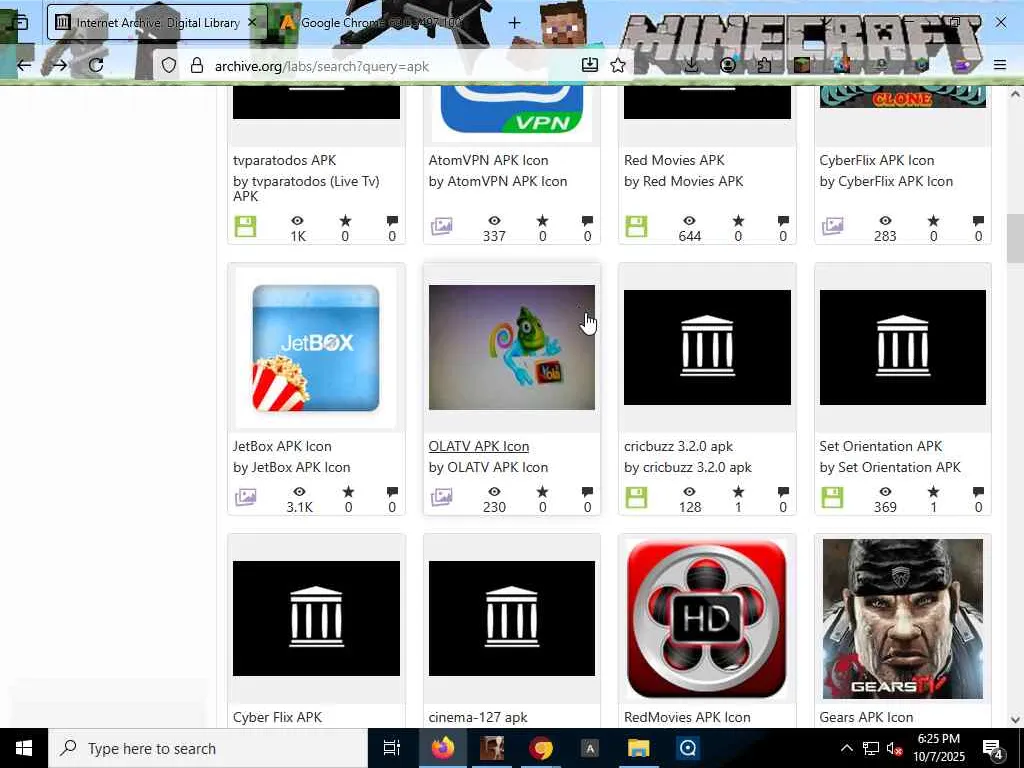Image resolution: width=1024 pixels, height=768 pixels.
Task: Click the taskbar search box
Action: [208, 748]
